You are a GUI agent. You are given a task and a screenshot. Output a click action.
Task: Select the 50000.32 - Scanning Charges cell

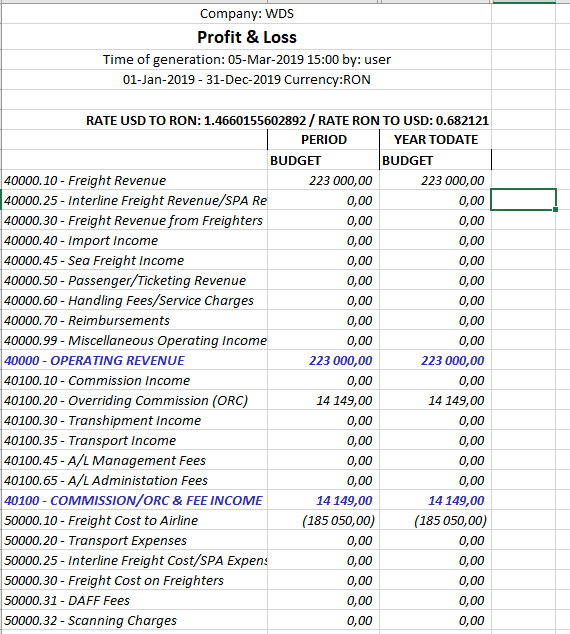(134, 621)
